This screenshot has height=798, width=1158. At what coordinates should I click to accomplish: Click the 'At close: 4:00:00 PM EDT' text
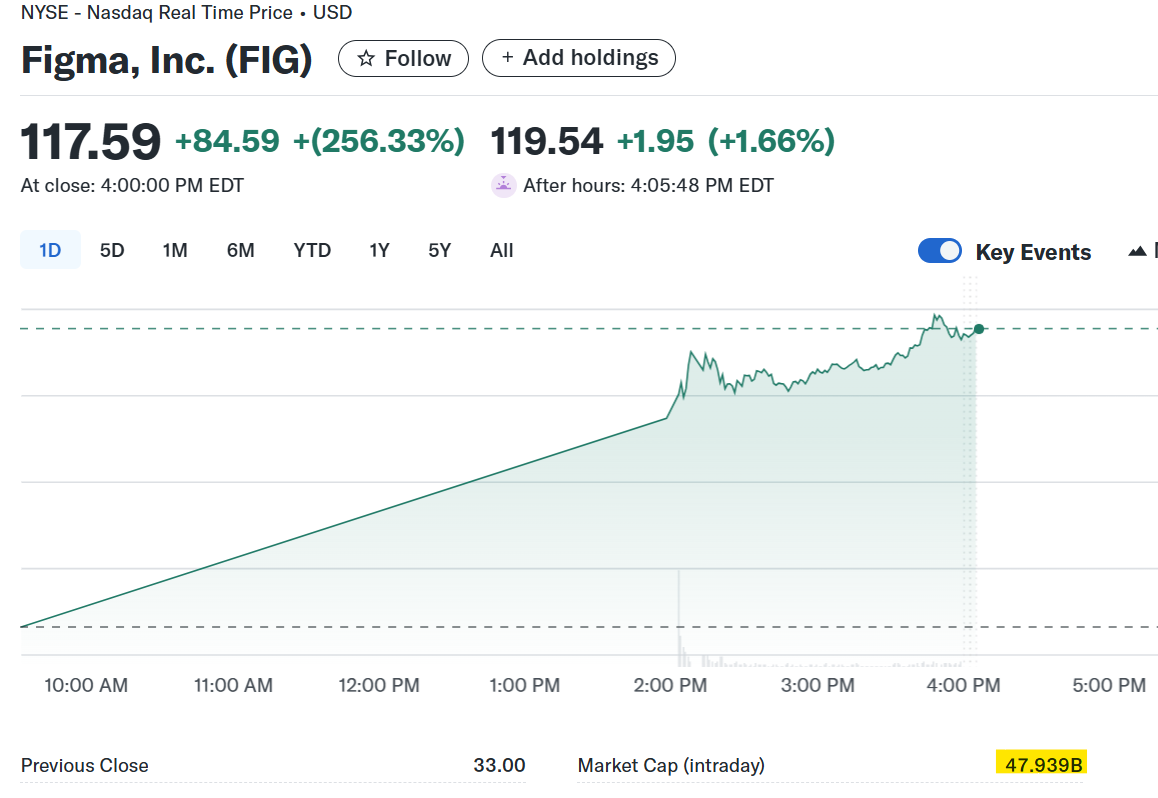(132, 185)
